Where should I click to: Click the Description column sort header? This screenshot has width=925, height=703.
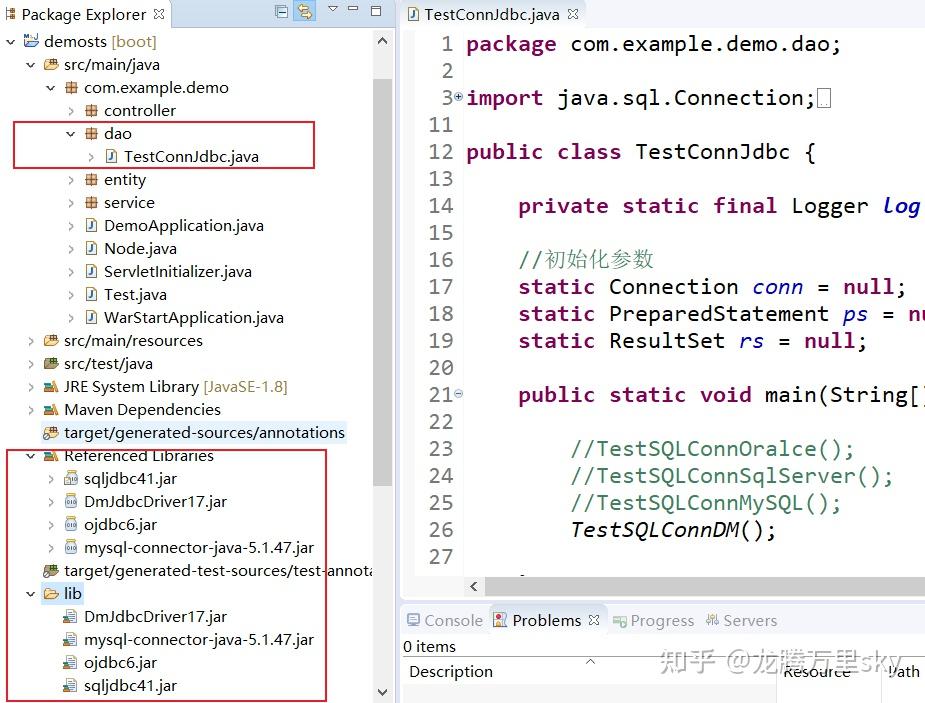[450, 671]
